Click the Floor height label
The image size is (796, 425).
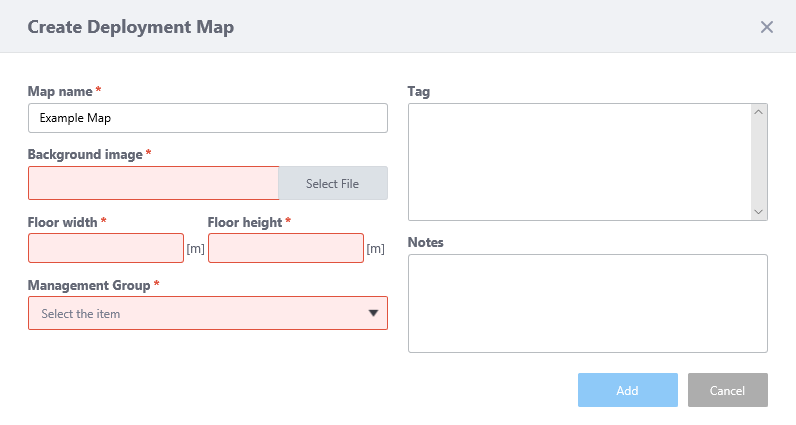[245, 222]
